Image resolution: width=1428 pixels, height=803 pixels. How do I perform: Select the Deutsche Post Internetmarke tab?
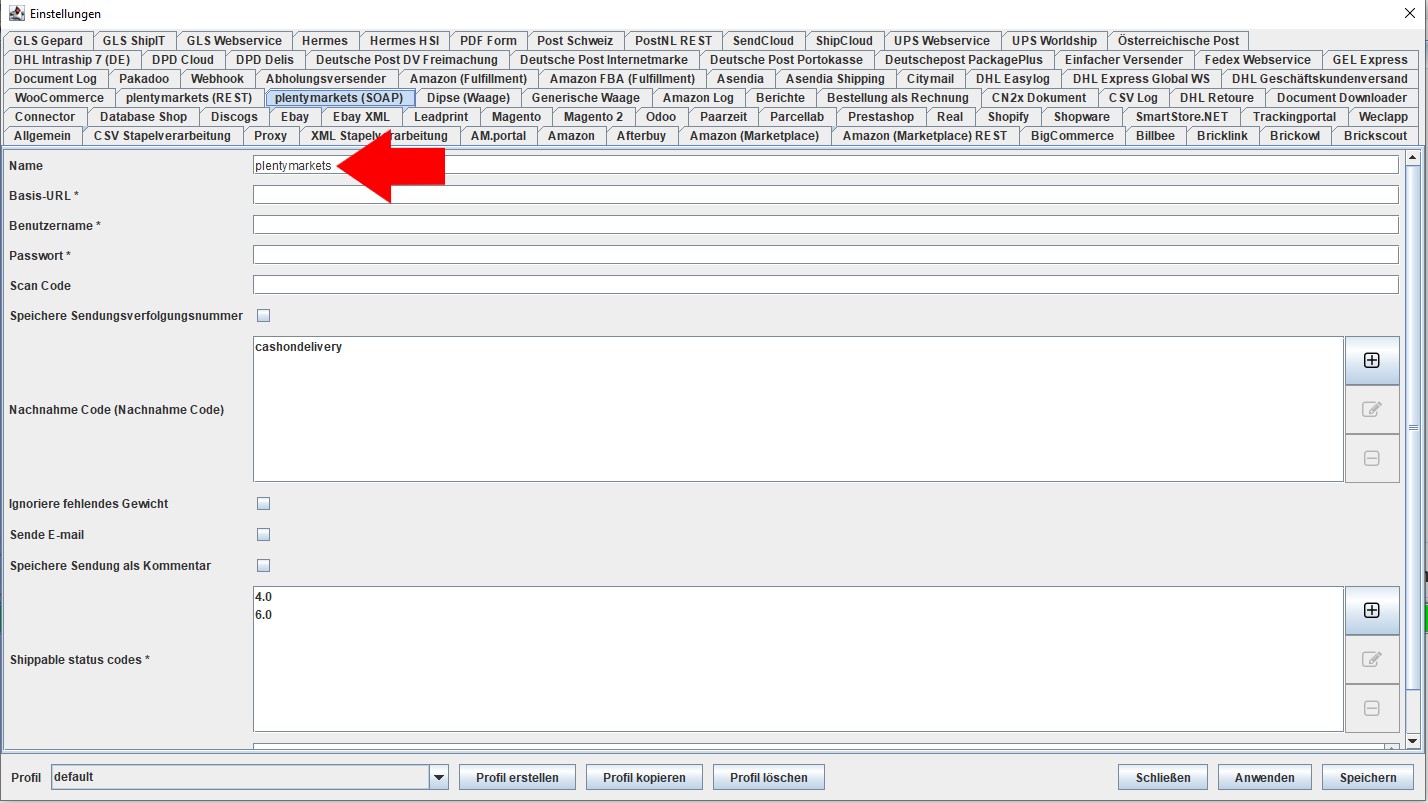pyautogui.click(x=603, y=60)
